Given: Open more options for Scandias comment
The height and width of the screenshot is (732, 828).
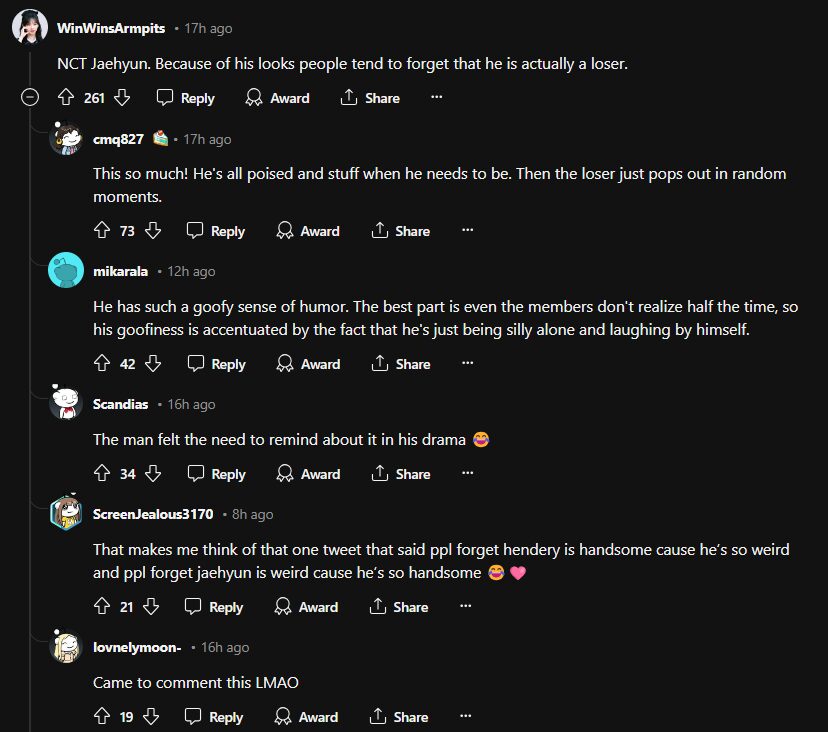Looking at the screenshot, I should click(x=467, y=474).
